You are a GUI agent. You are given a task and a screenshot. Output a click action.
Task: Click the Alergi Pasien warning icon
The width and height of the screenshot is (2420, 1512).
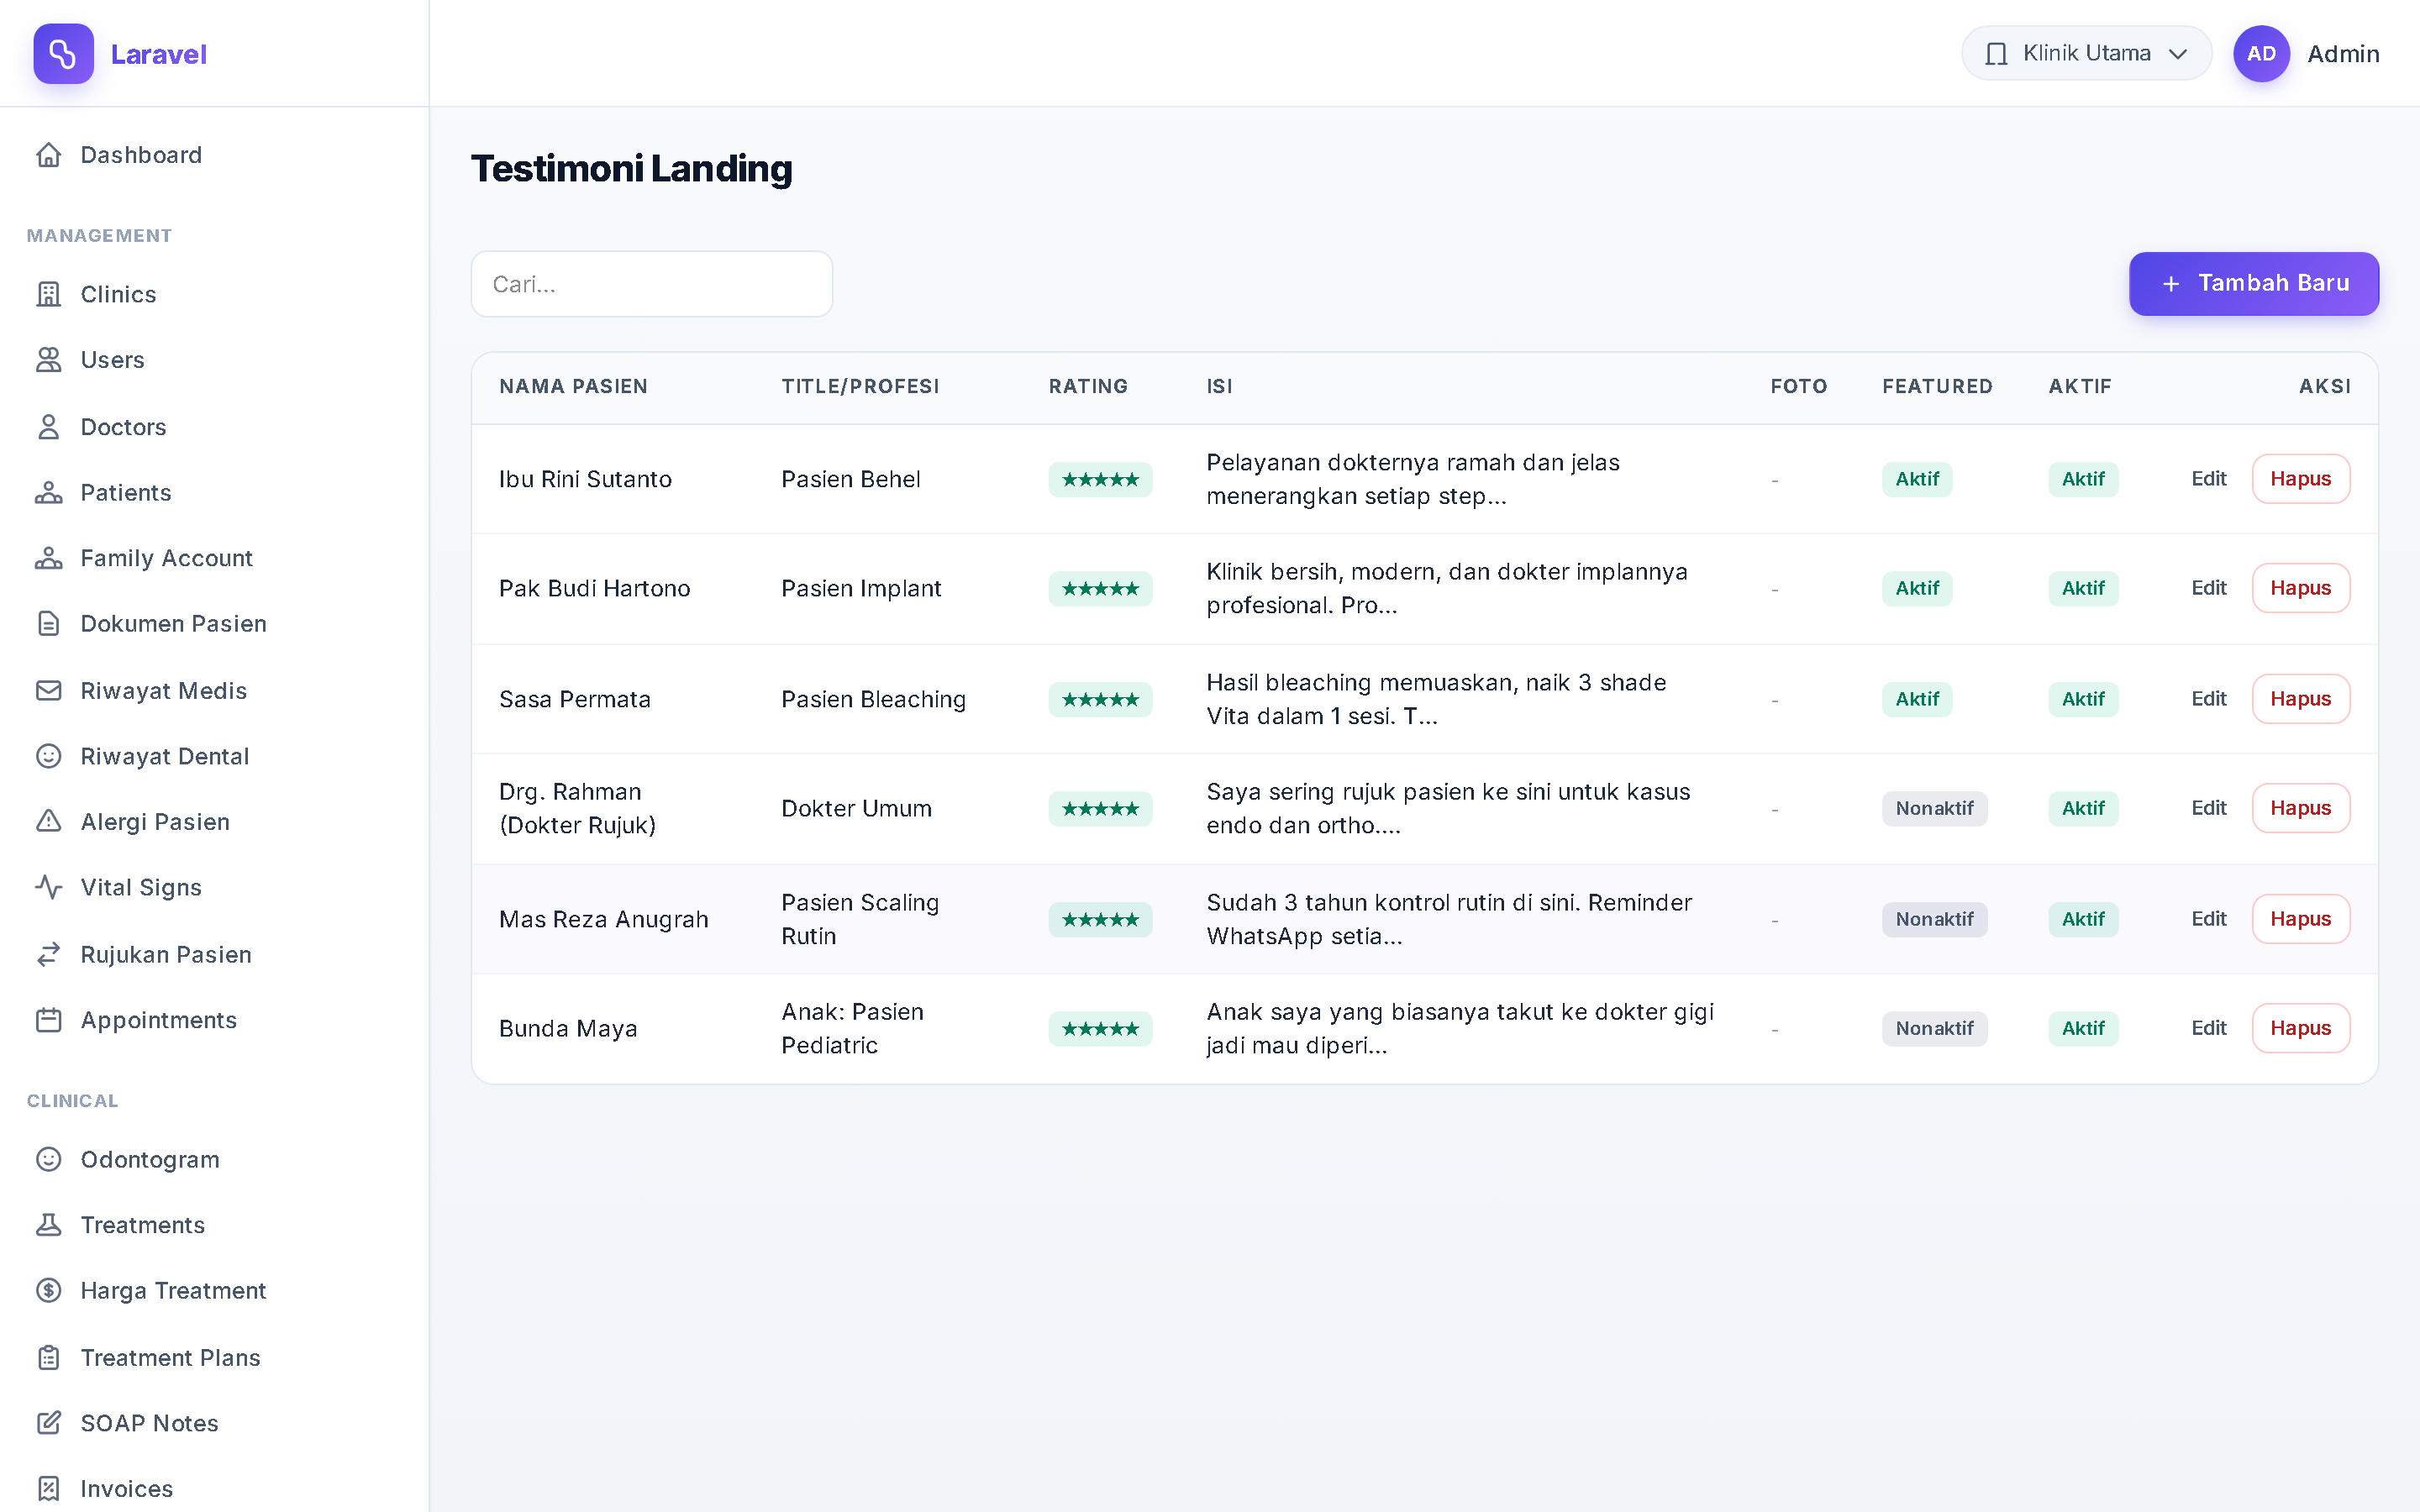click(x=49, y=822)
